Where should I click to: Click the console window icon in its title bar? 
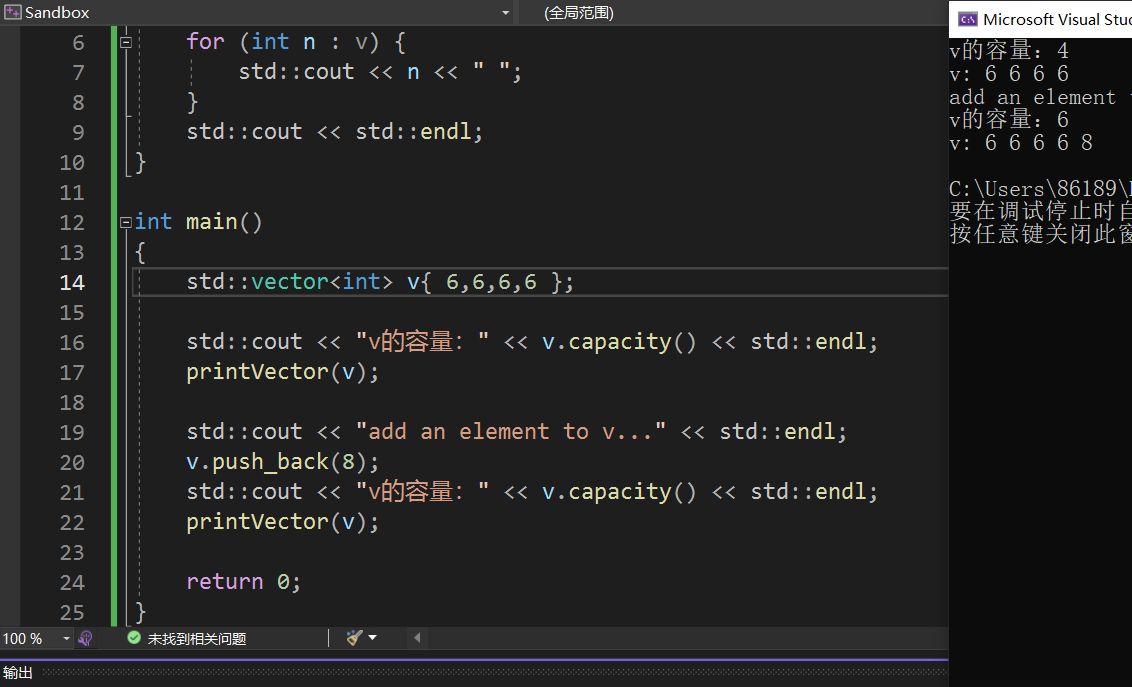tap(967, 19)
